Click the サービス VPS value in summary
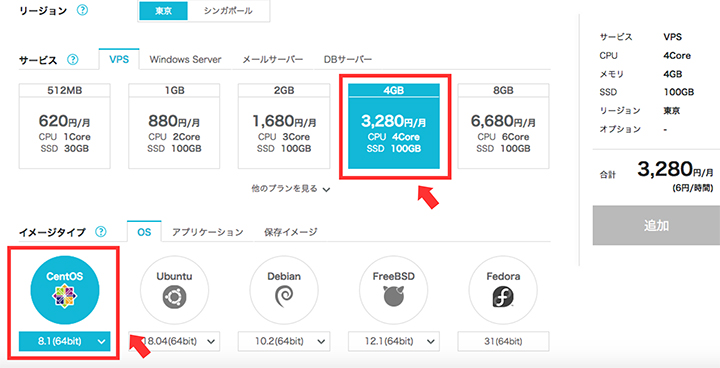The image size is (720, 368). 673,37
